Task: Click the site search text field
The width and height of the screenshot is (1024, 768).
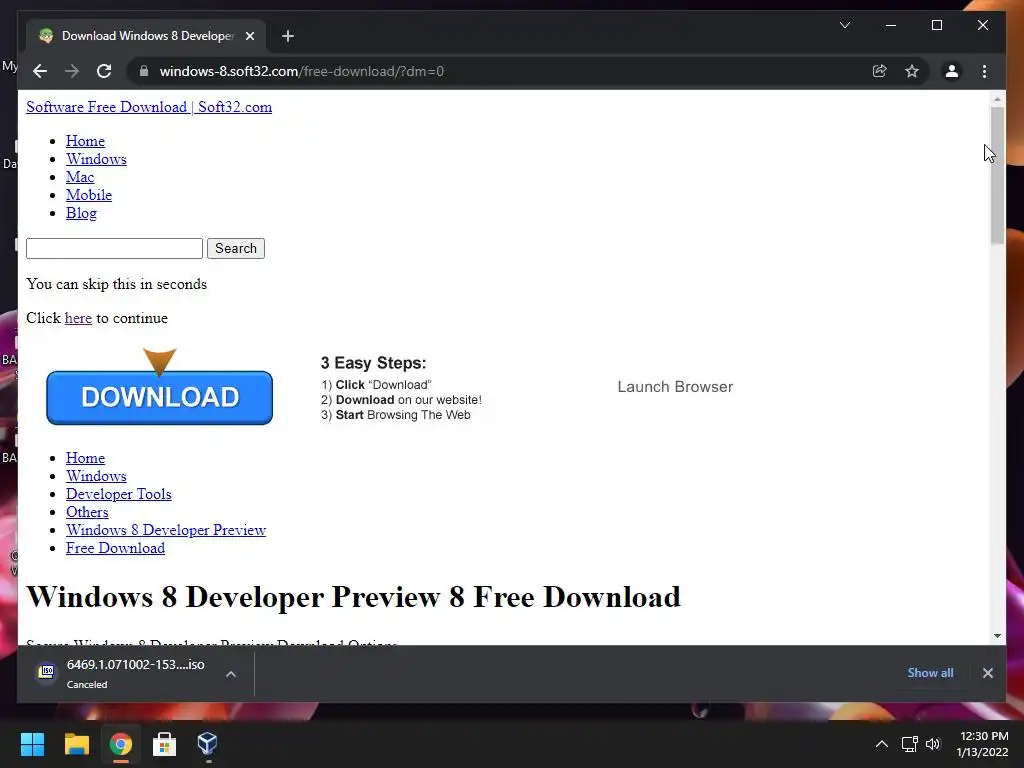Action: point(114,248)
